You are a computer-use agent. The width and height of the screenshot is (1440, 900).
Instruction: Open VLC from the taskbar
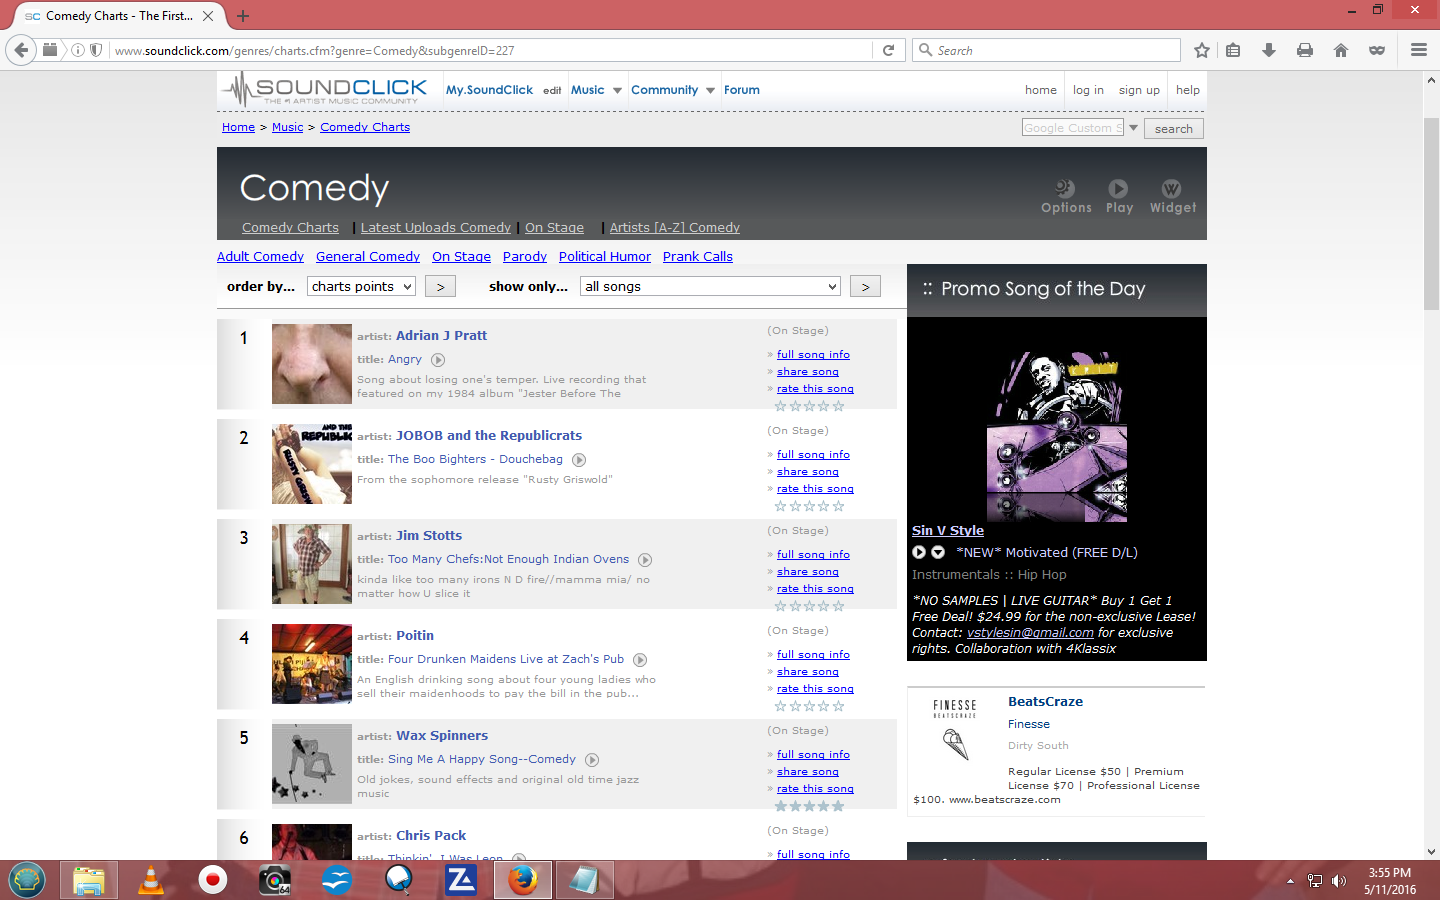tap(150, 880)
